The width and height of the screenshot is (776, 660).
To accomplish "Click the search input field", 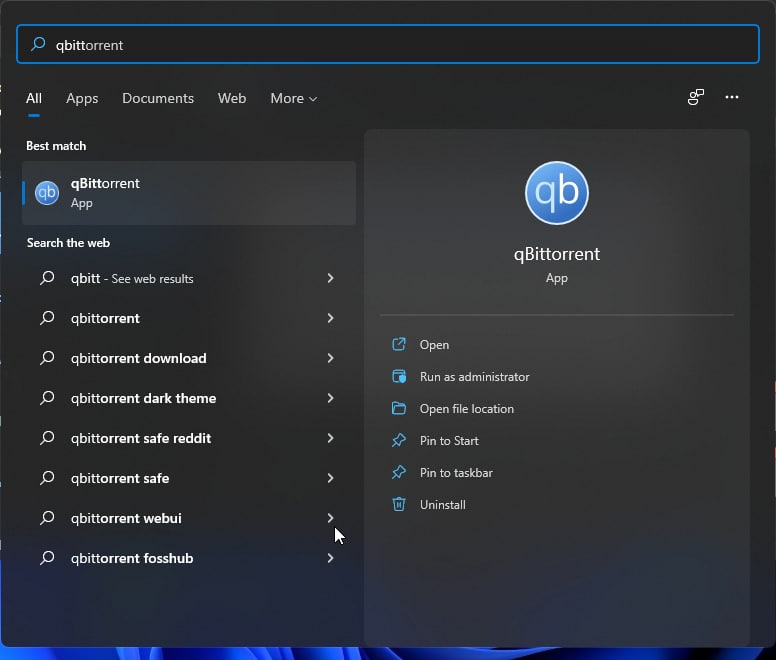I will pos(388,44).
